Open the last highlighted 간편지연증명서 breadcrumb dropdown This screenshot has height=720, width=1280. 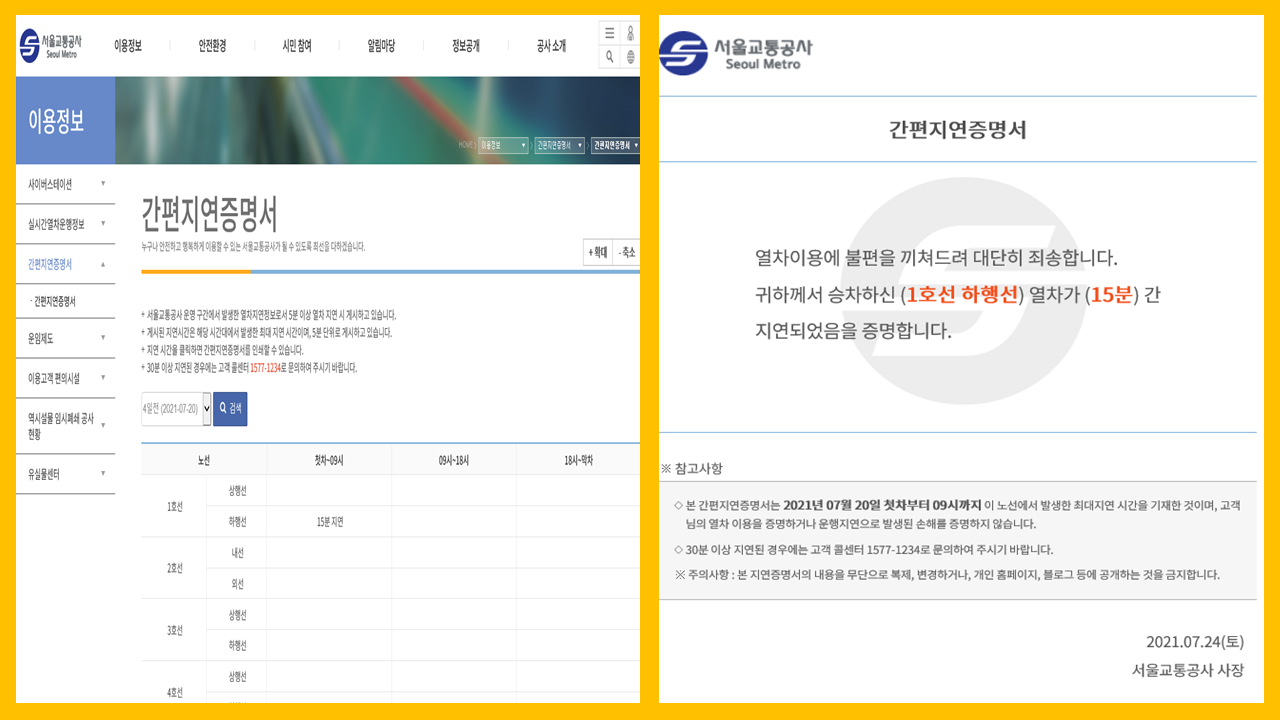(x=615, y=145)
